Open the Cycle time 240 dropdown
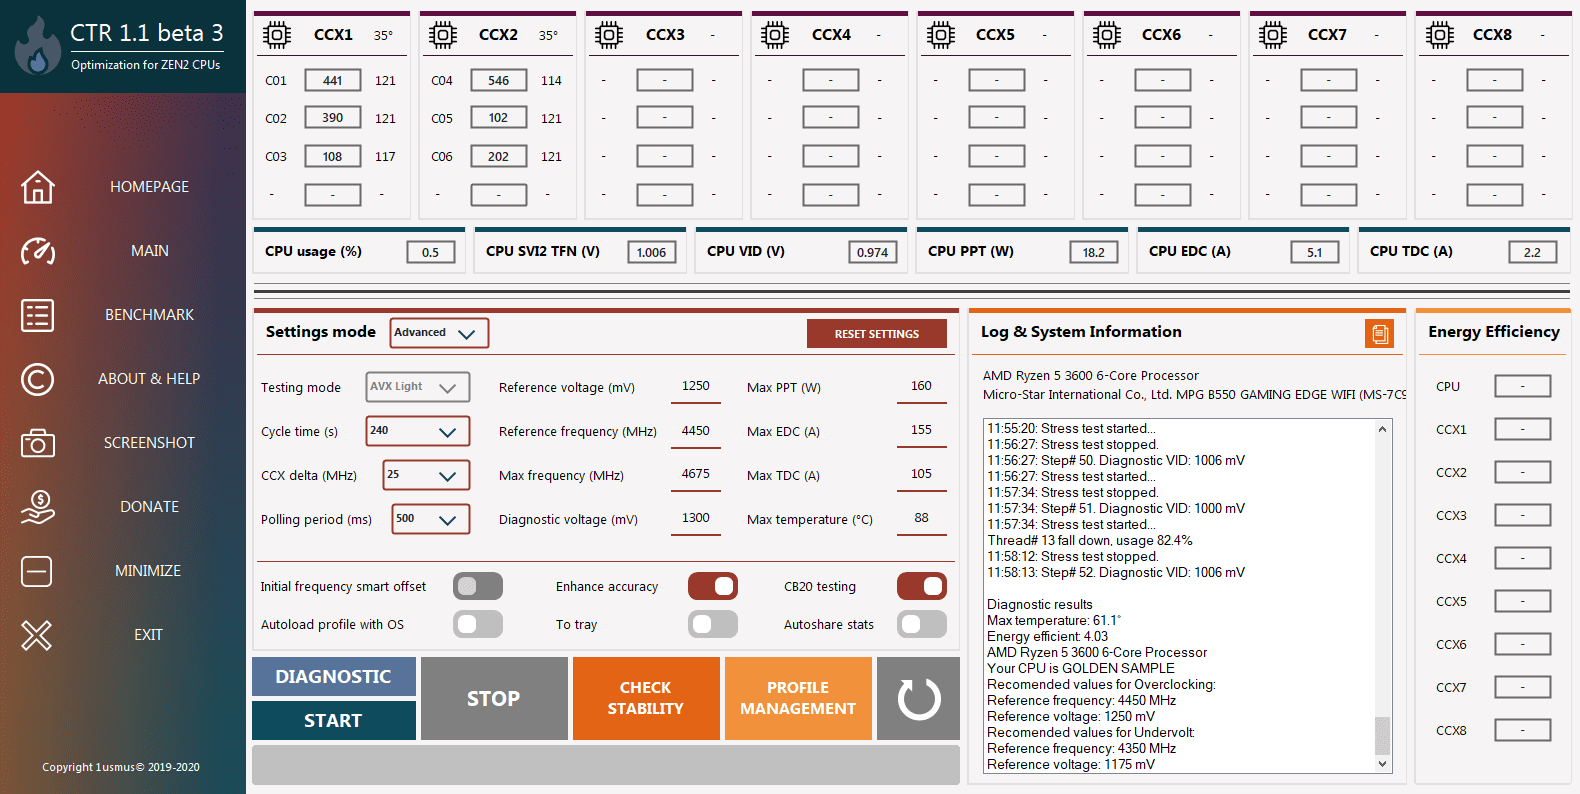The height and width of the screenshot is (794, 1580). click(417, 431)
